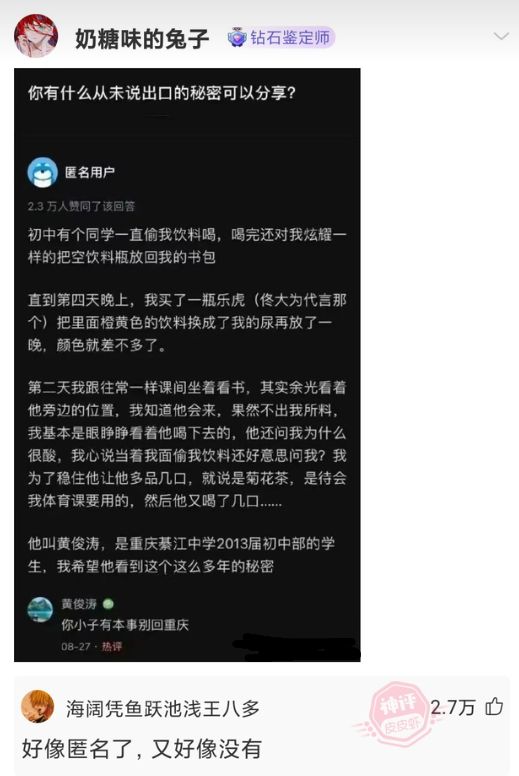
Task: Open the embedded dark screenshot image
Action: (x=187, y=365)
